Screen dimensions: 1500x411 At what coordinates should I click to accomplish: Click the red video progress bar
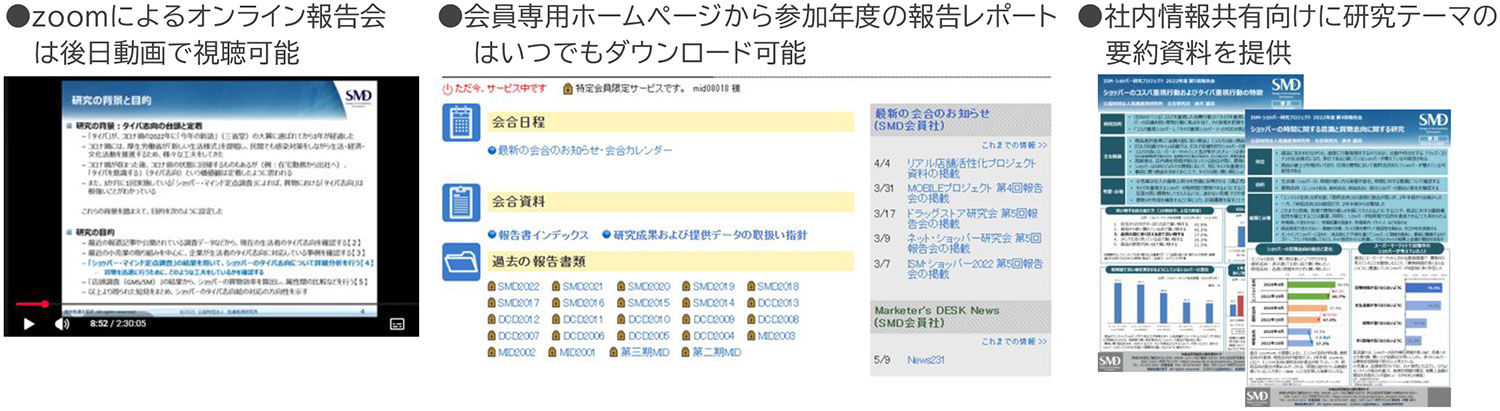(30, 303)
